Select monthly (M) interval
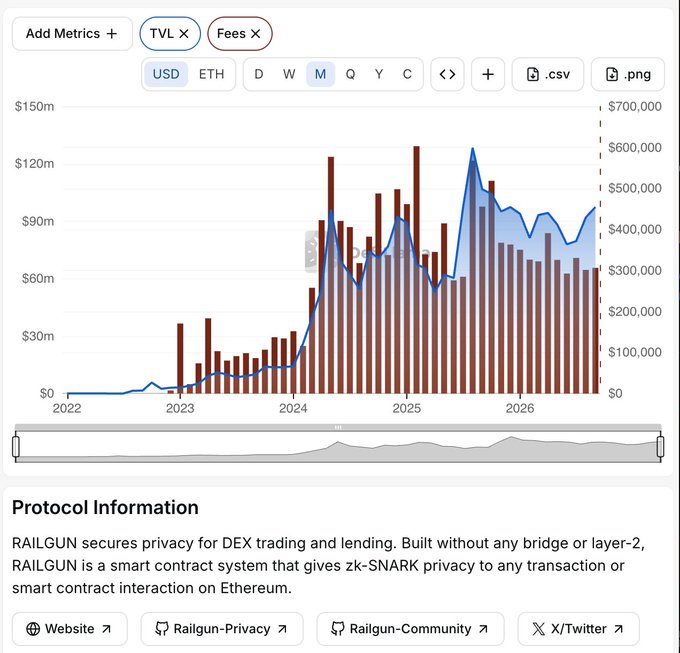The image size is (680, 653). 320,74
